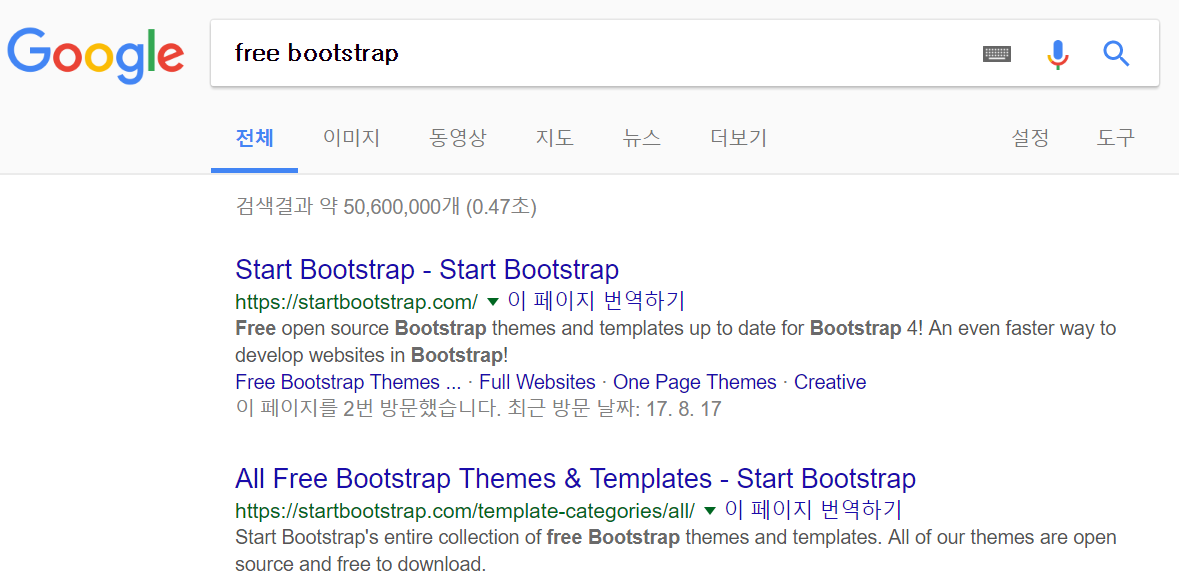
Task: Translate the first result page (이 페이지 번역하기)
Action: [596, 301]
